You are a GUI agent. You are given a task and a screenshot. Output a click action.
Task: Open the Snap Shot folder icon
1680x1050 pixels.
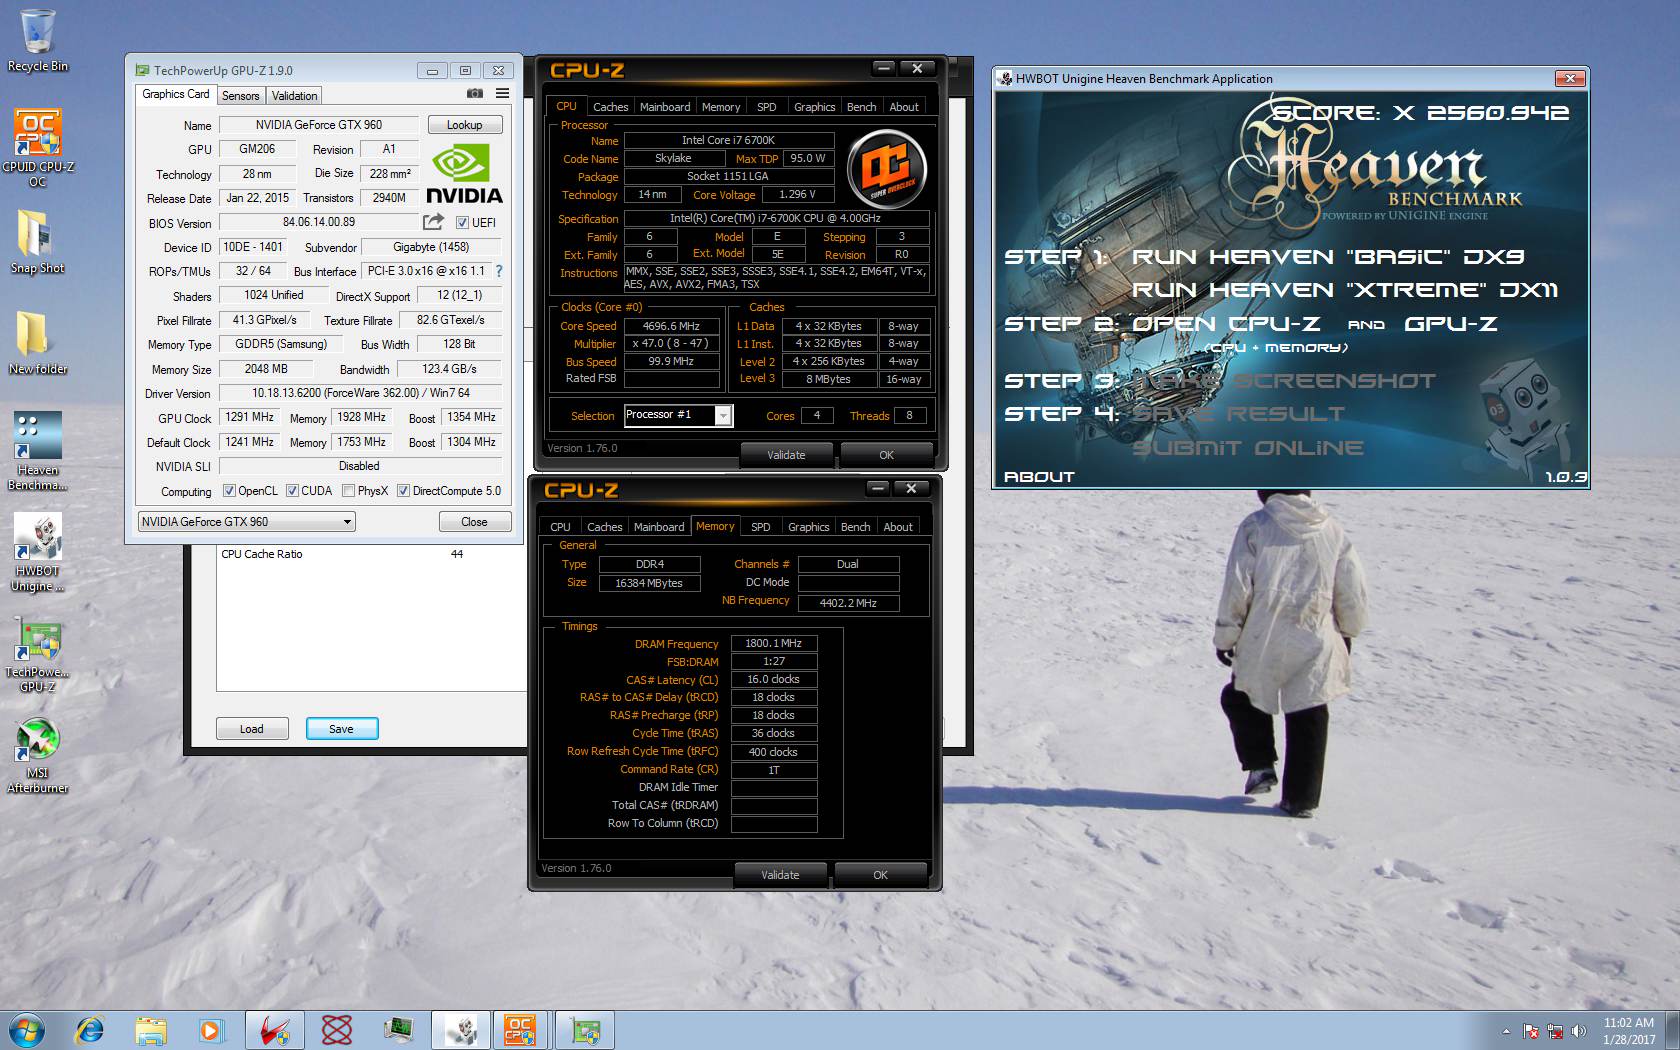(x=38, y=242)
